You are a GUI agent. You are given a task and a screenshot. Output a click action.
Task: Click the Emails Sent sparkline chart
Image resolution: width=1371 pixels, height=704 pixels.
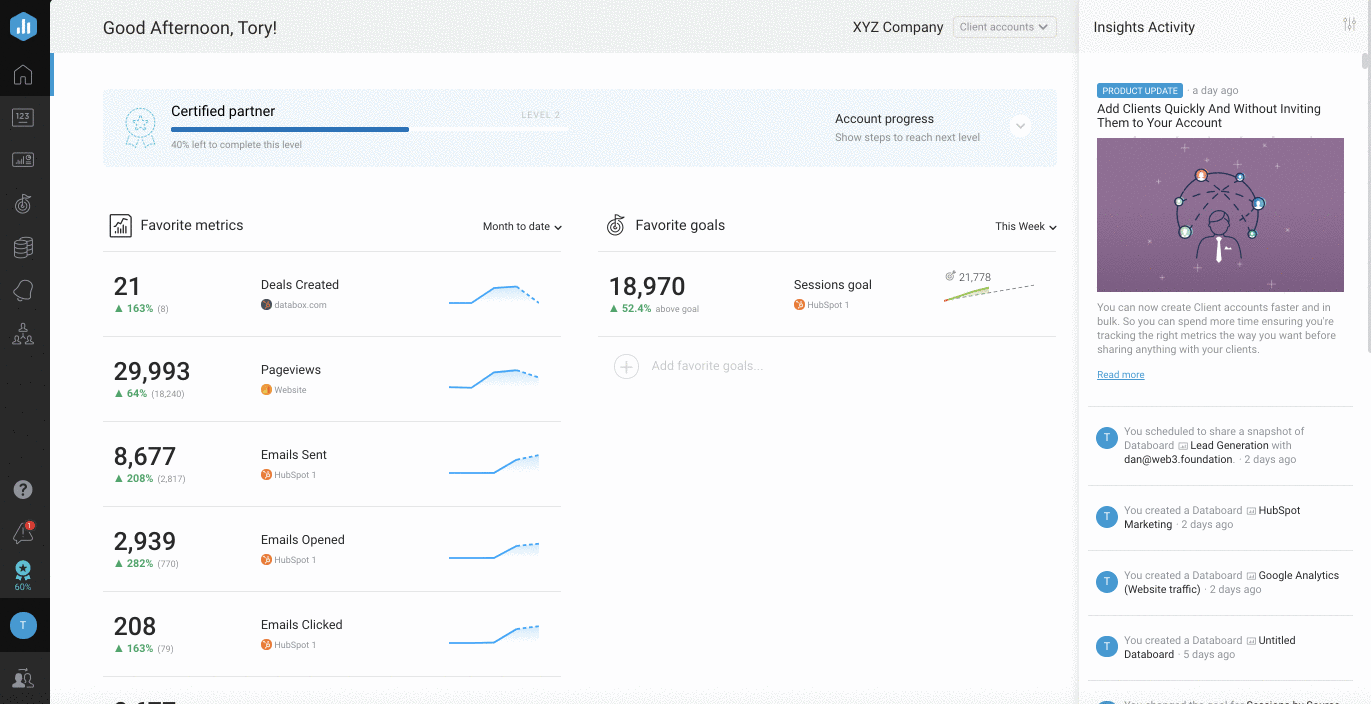[x=494, y=464]
